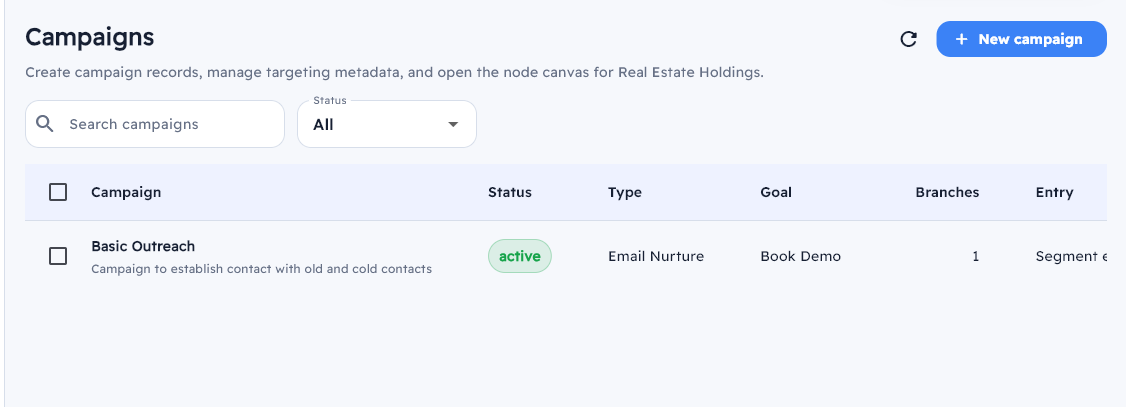Open the Status filter showing All
1126x407 pixels.
click(x=386, y=125)
